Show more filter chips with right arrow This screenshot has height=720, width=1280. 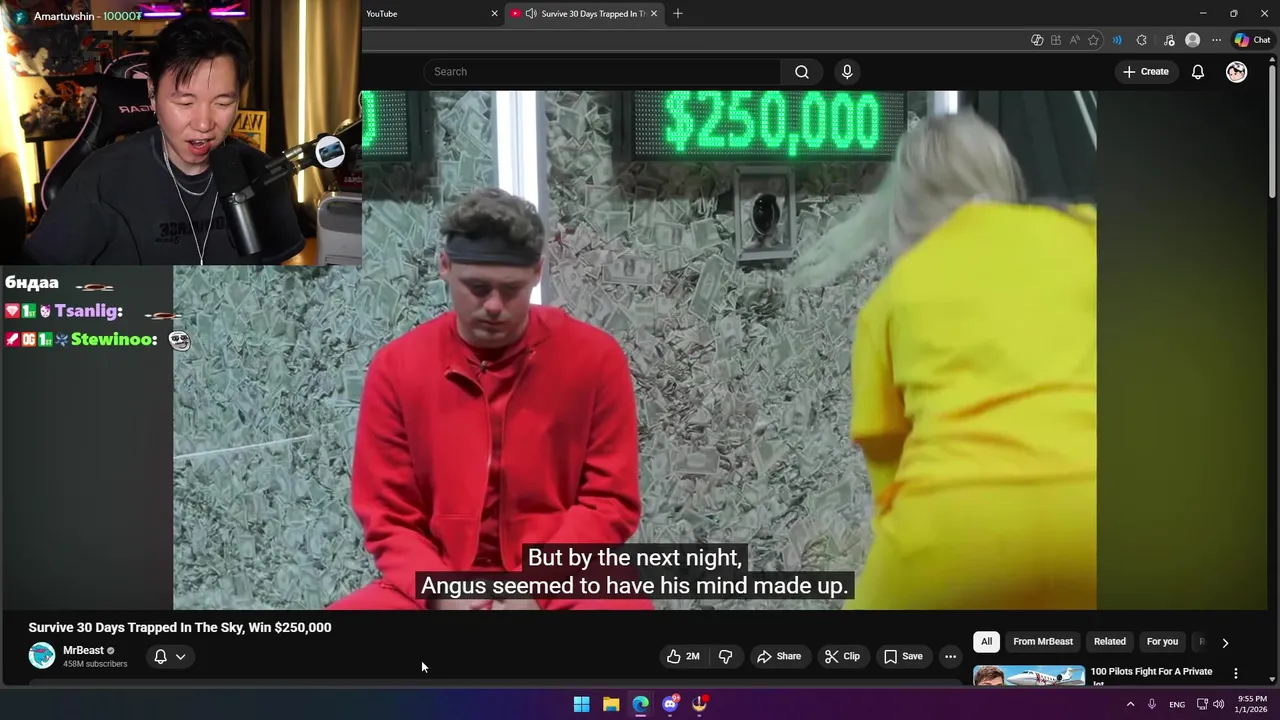tap(1225, 642)
